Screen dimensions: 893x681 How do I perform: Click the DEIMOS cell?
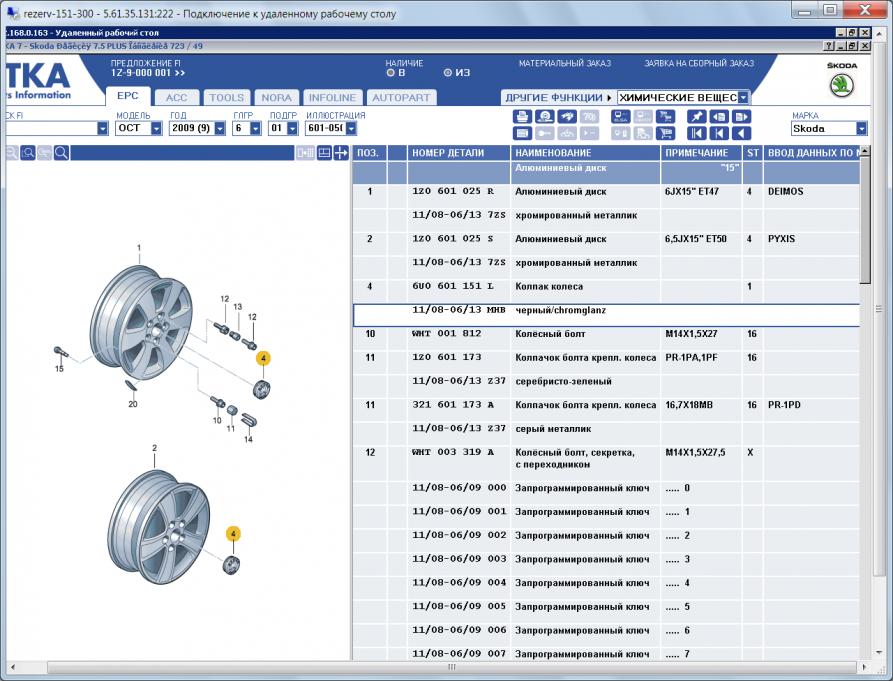click(785, 191)
